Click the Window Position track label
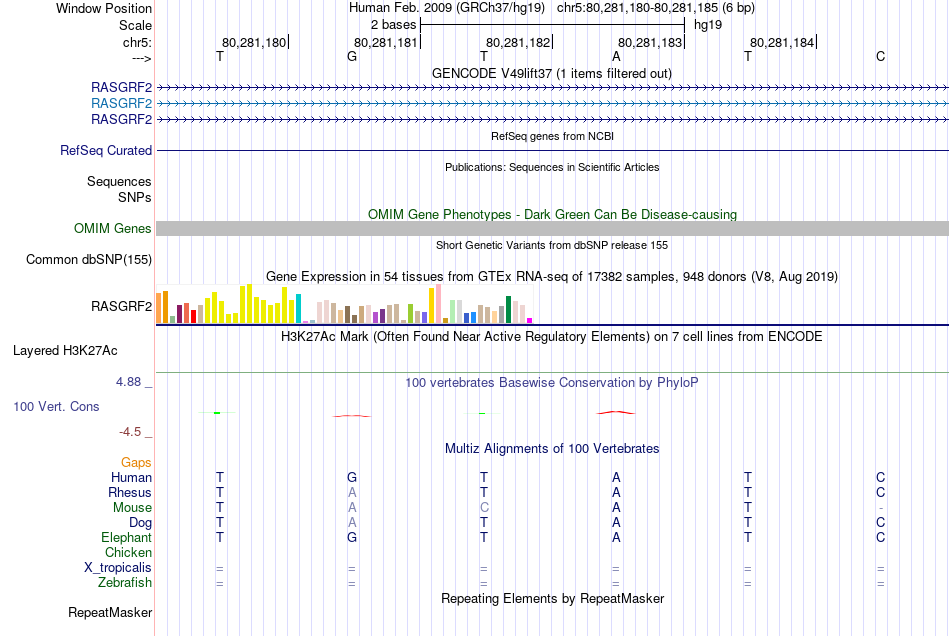Screen dimensions: 950x636 [104, 8]
